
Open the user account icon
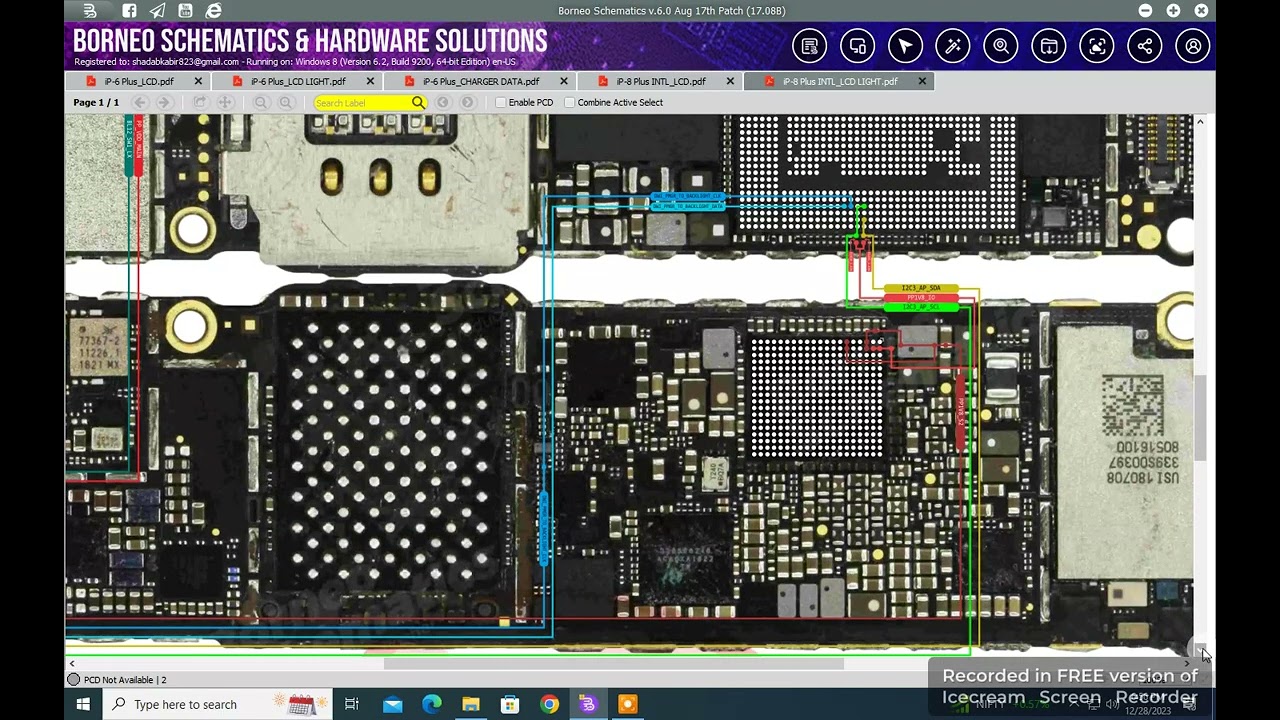[1193, 46]
